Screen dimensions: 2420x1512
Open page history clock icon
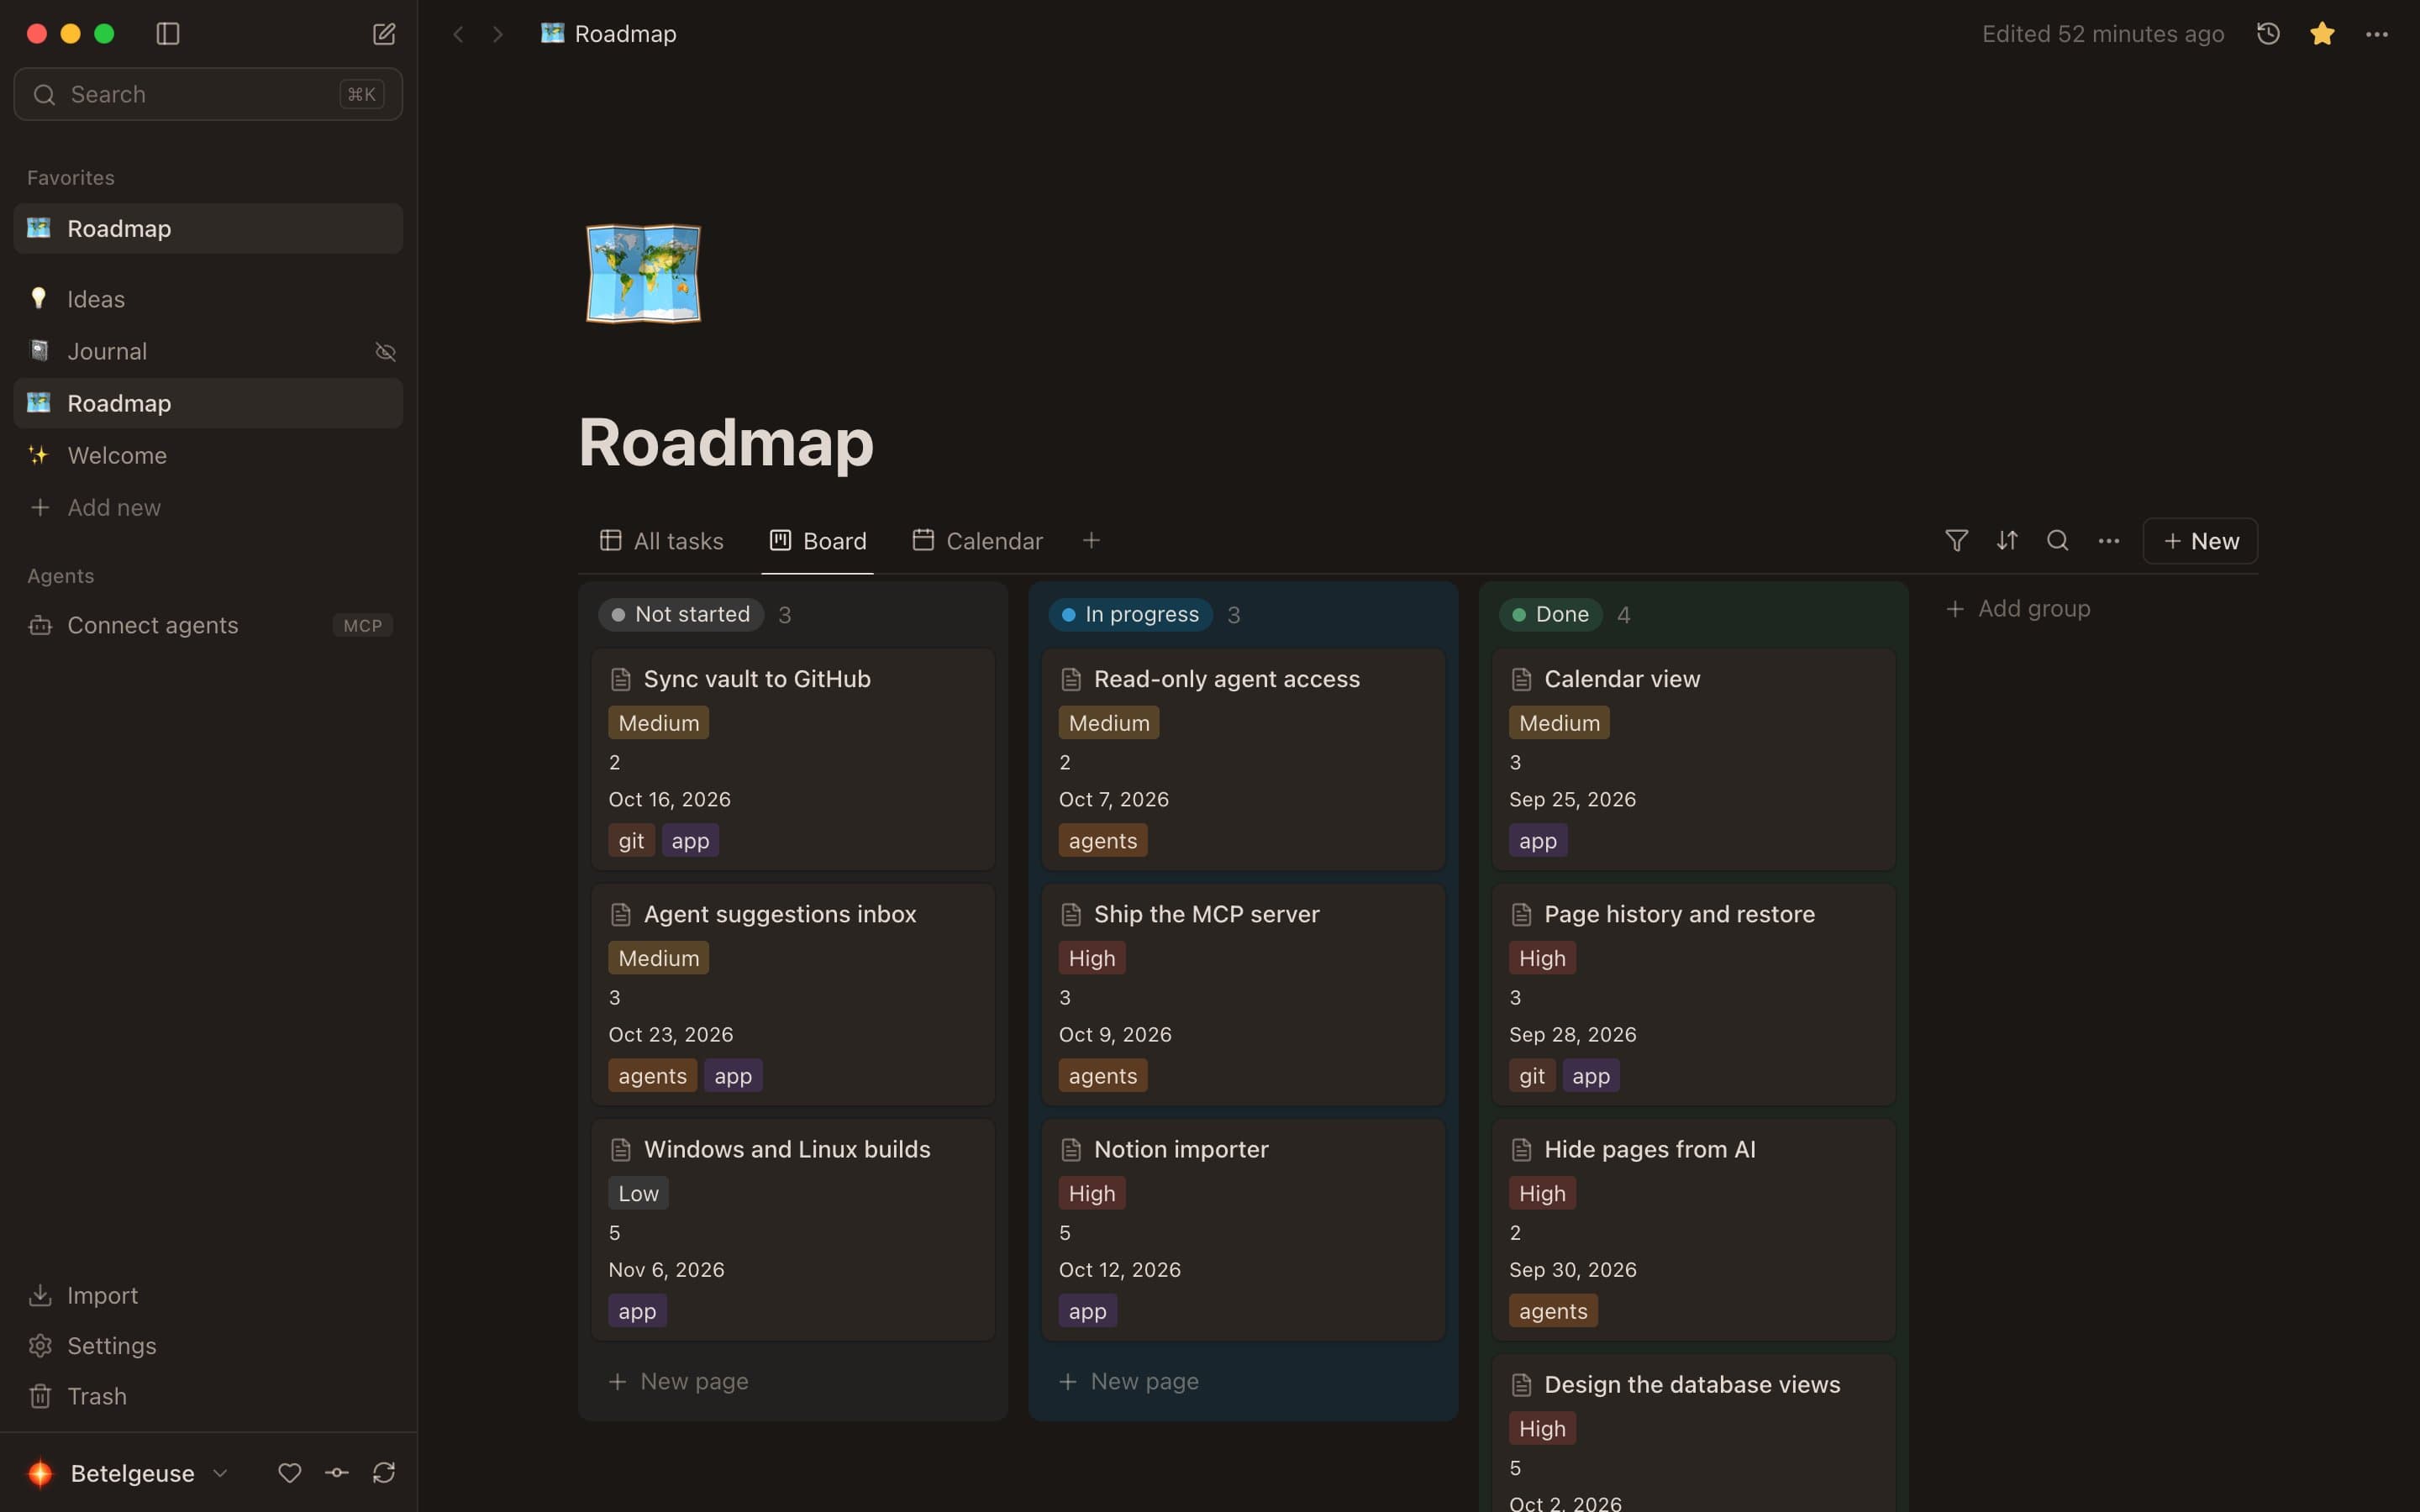pyautogui.click(x=2268, y=34)
